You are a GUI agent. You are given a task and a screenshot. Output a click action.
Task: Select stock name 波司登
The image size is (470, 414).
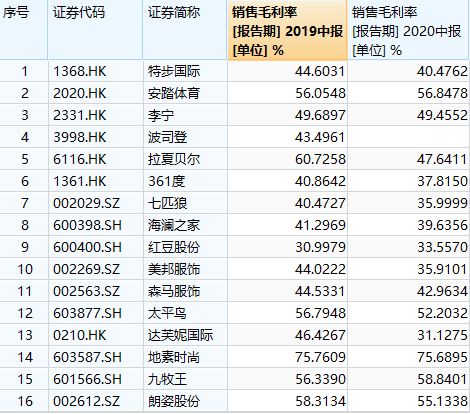168,137
